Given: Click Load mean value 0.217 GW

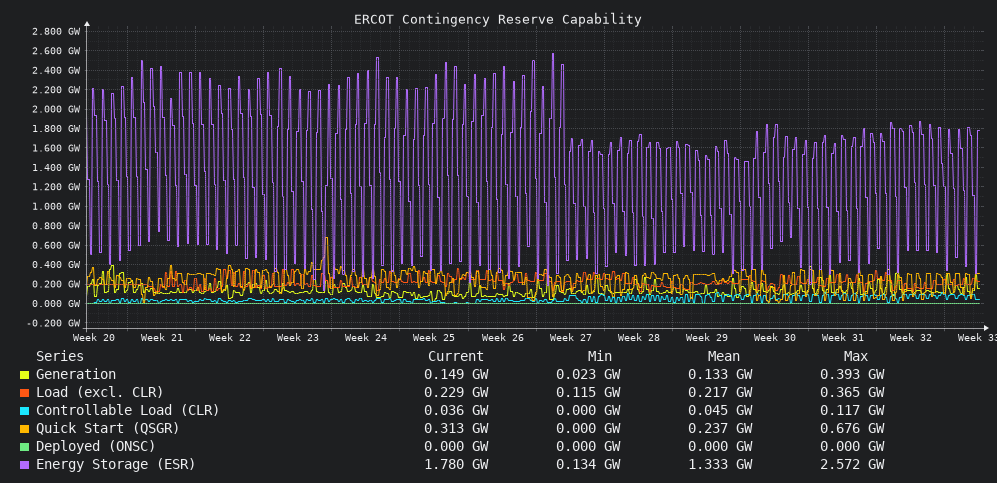Looking at the screenshot, I should click(720, 392).
